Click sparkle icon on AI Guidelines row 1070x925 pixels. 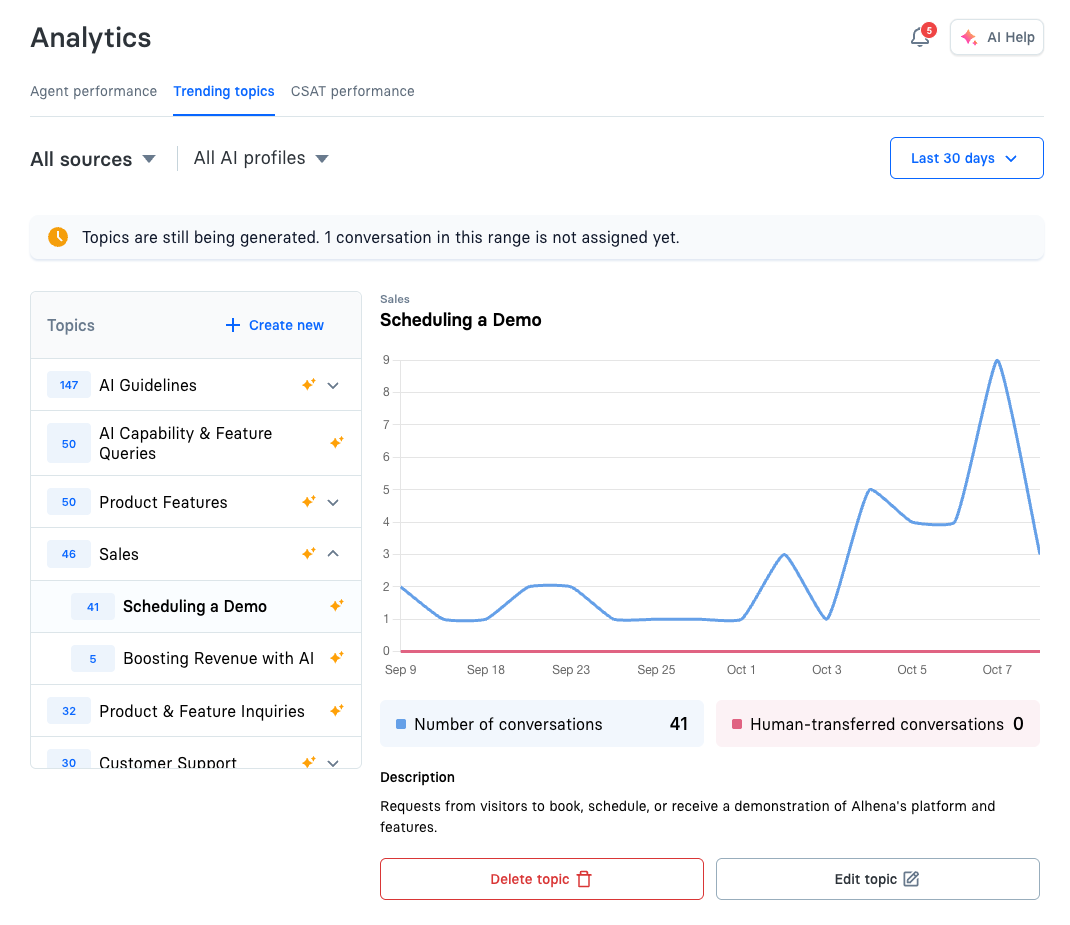point(308,385)
